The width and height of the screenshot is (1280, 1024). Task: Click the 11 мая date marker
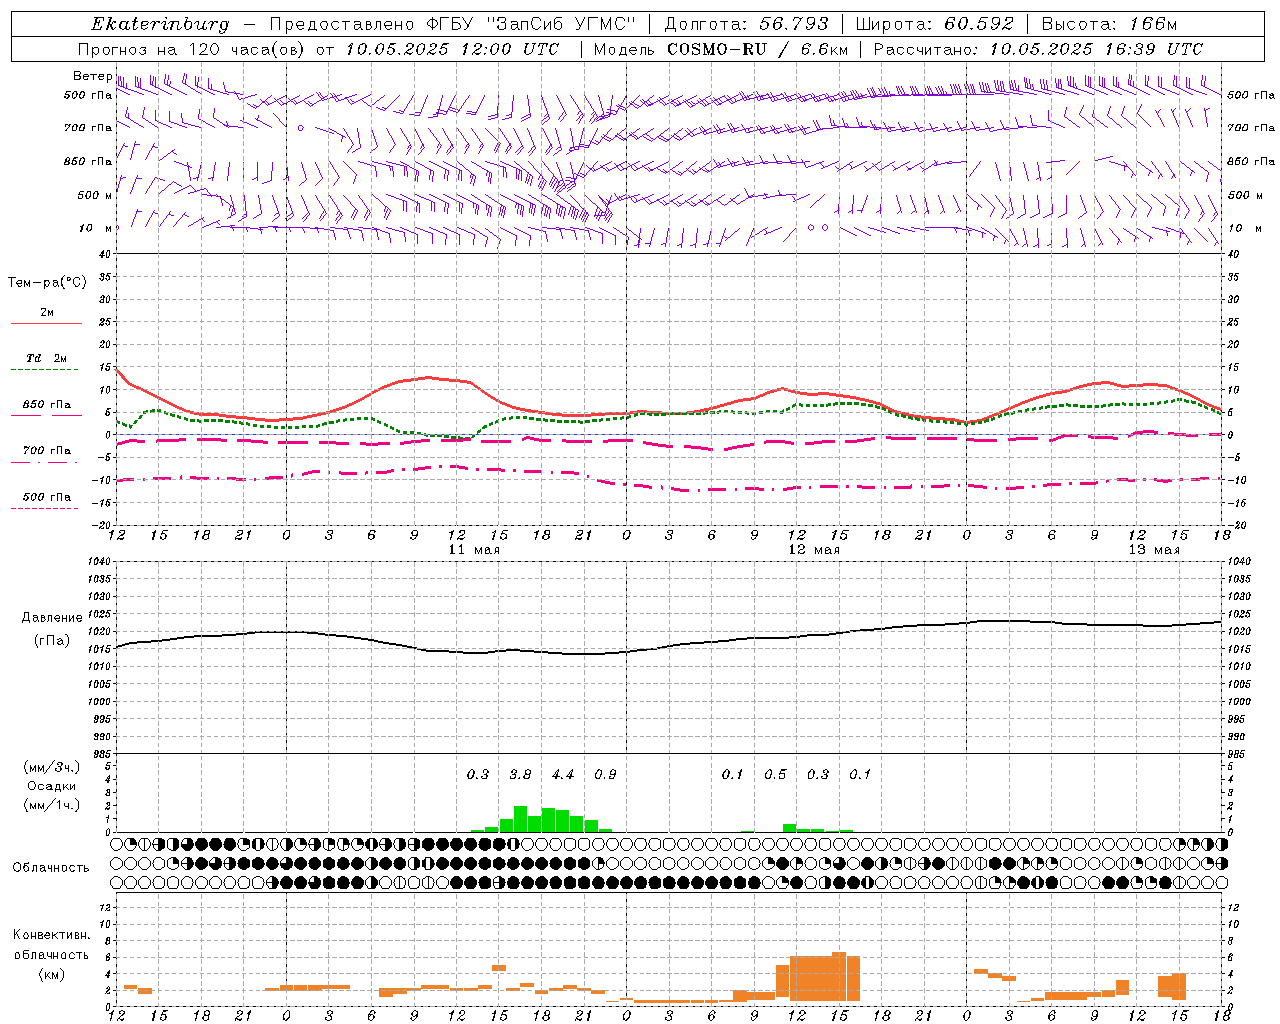(474, 550)
